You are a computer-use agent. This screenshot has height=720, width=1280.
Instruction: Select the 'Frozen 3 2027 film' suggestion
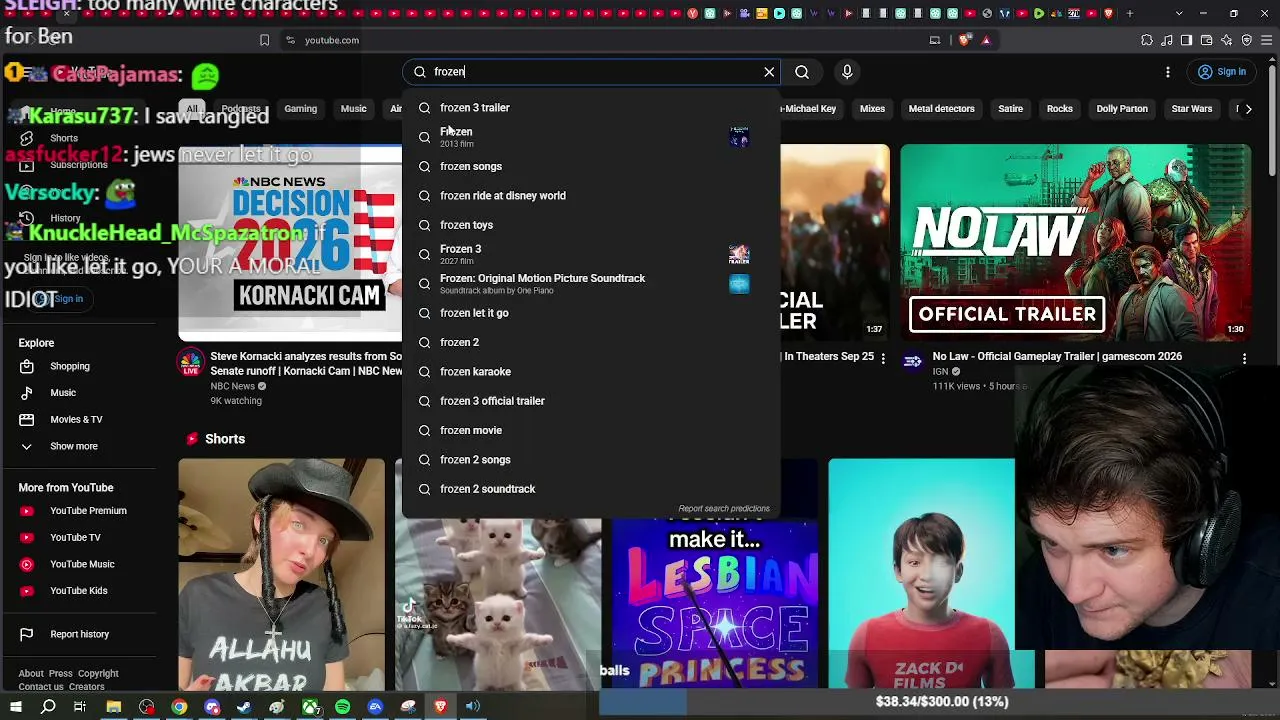pos(590,254)
